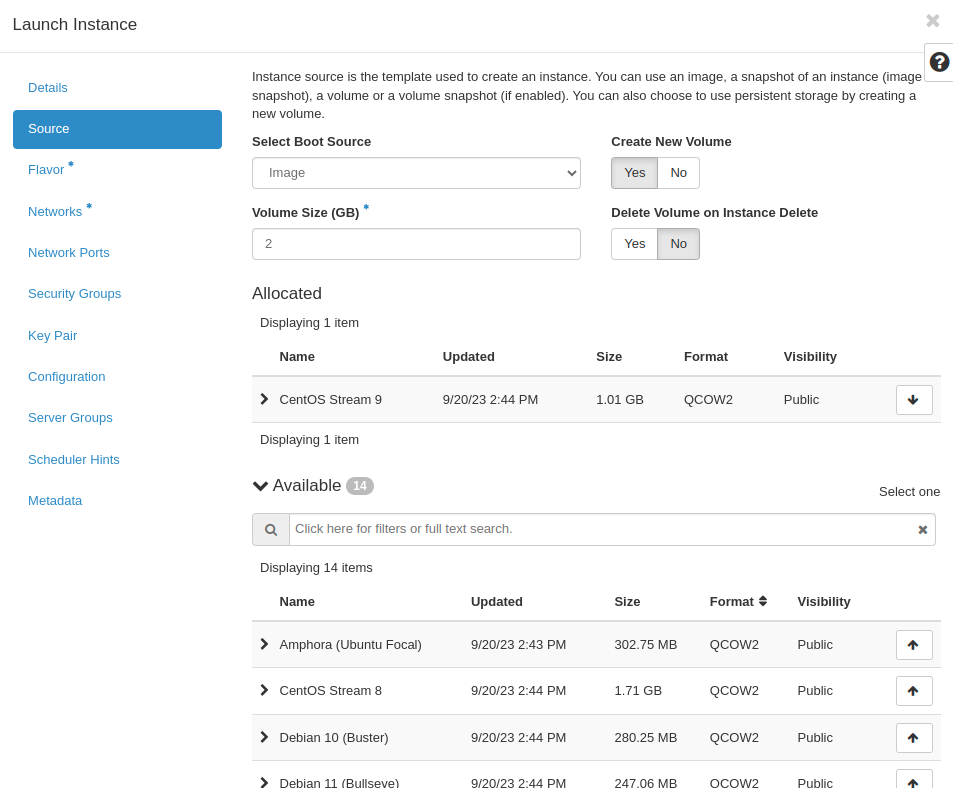Select No for Create New Volume
The width and height of the screenshot is (953, 788).
pyautogui.click(x=678, y=172)
